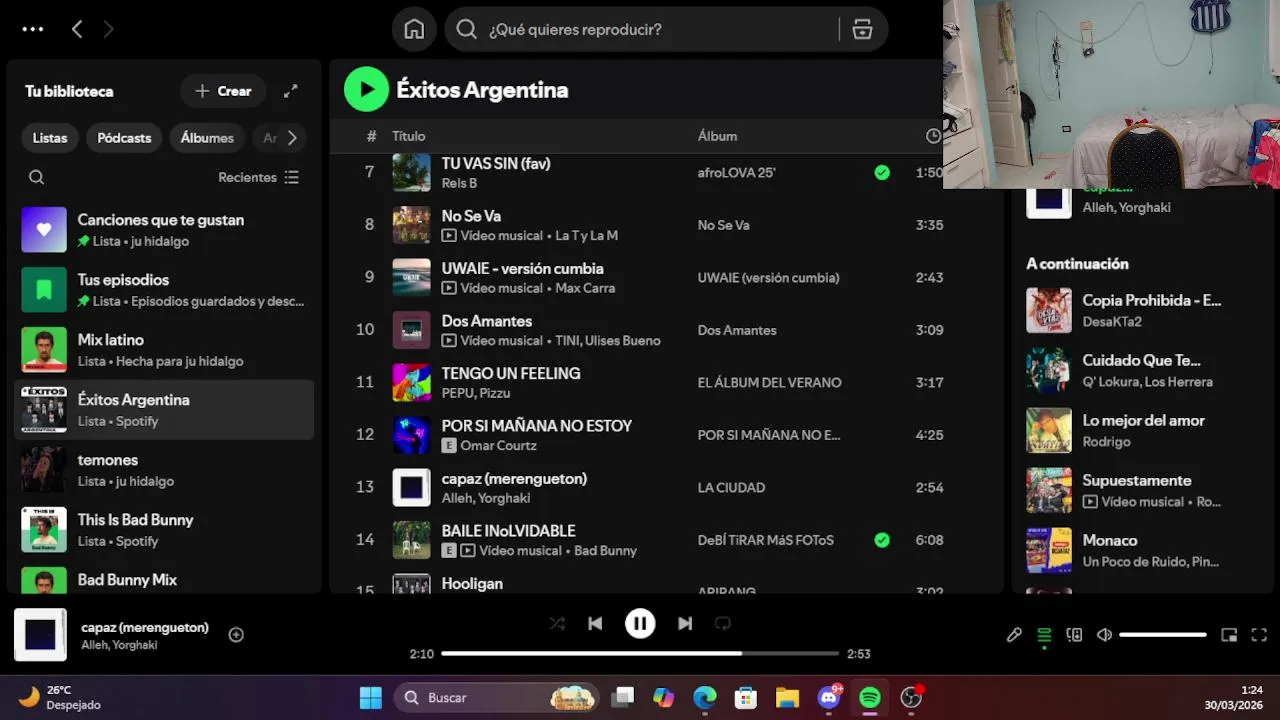Show more library filter chips
This screenshot has height=720, width=1280.
pyautogui.click(x=292, y=138)
